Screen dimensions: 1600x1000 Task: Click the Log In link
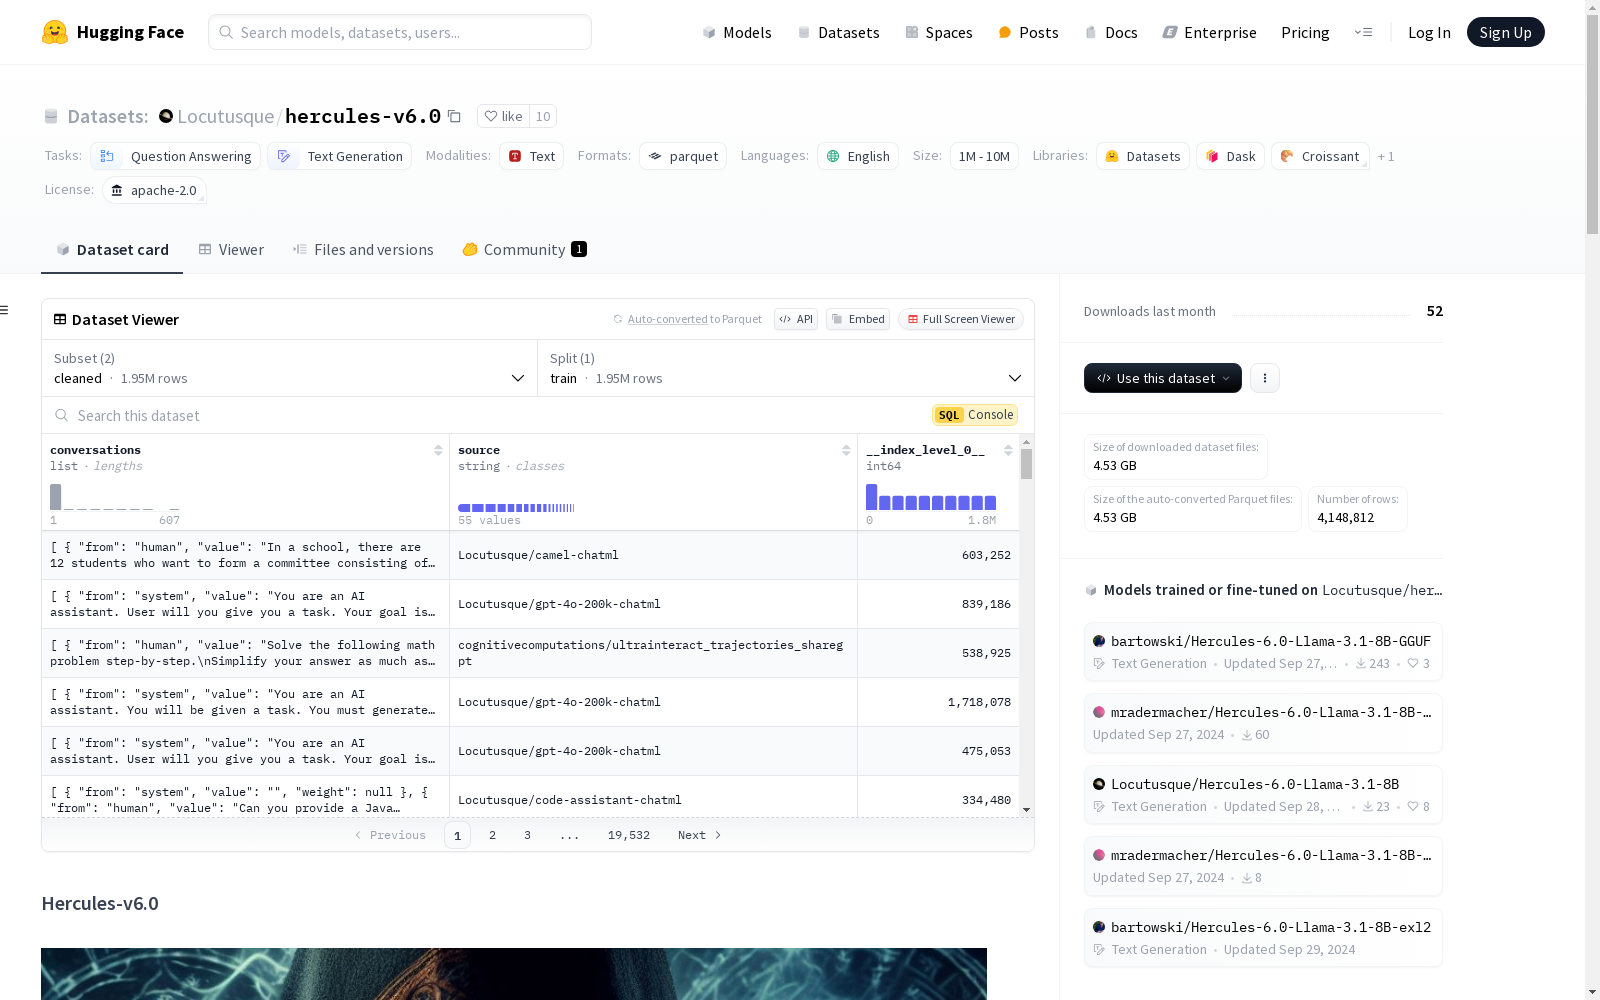coord(1429,32)
